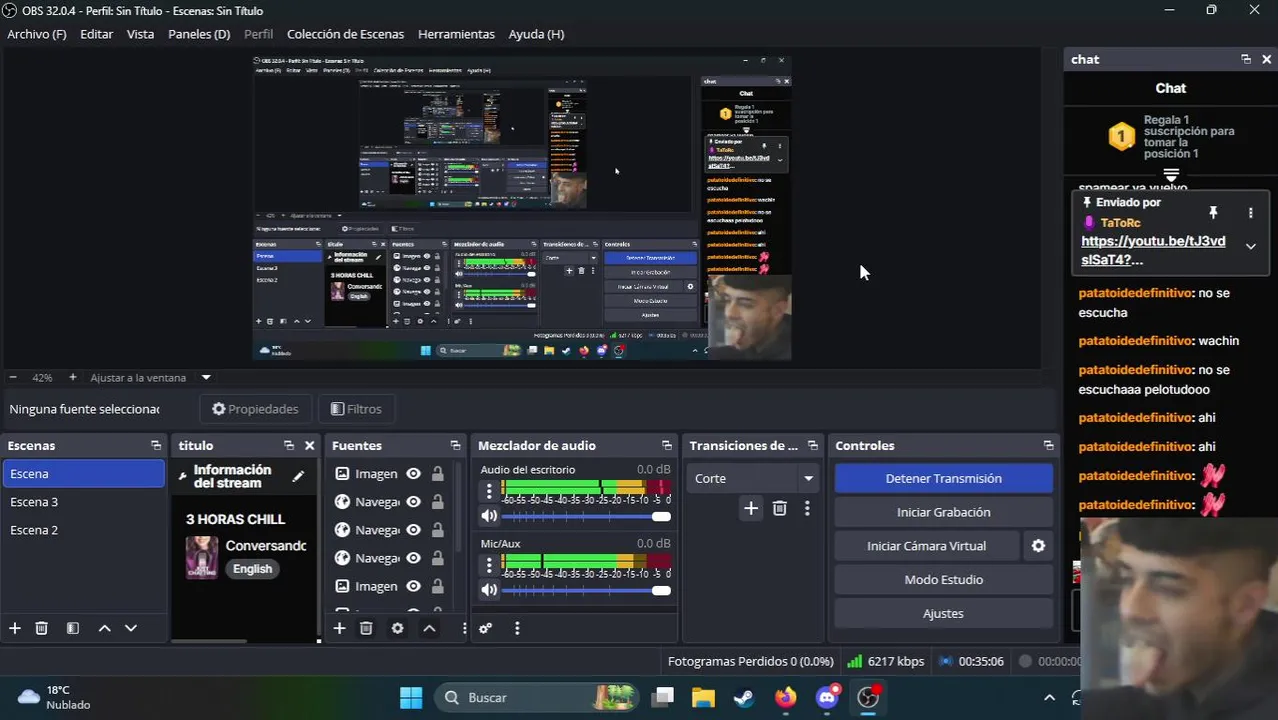Open the Corte transition dropdown
This screenshot has width=1278, height=720.
(x=752, y=478)
